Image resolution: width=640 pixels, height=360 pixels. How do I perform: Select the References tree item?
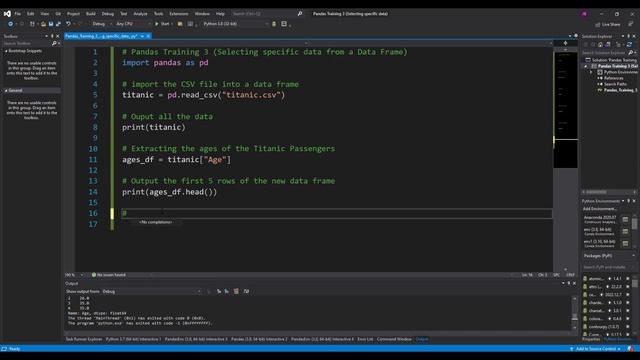coord(613,78)
